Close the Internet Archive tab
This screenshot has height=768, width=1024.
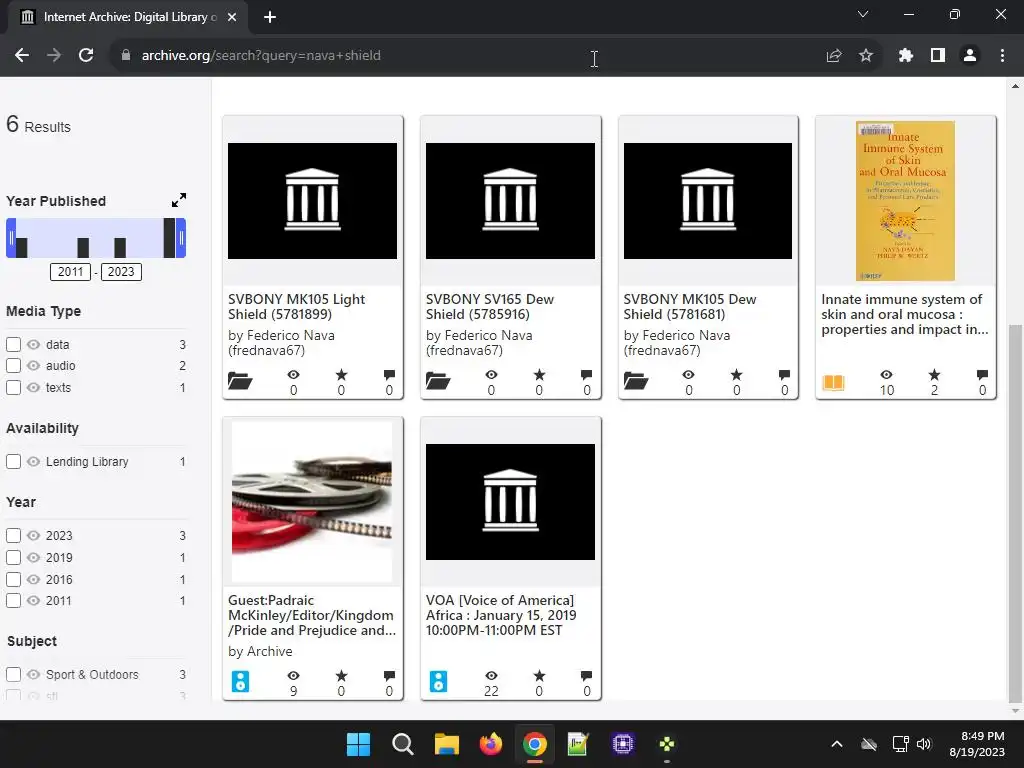(x=232, y=17)
